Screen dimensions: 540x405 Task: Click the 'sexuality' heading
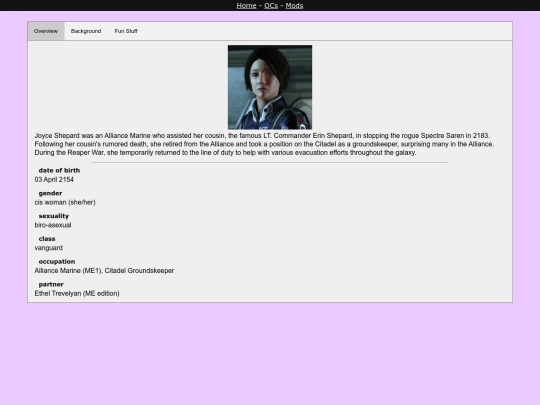point(54,216)
